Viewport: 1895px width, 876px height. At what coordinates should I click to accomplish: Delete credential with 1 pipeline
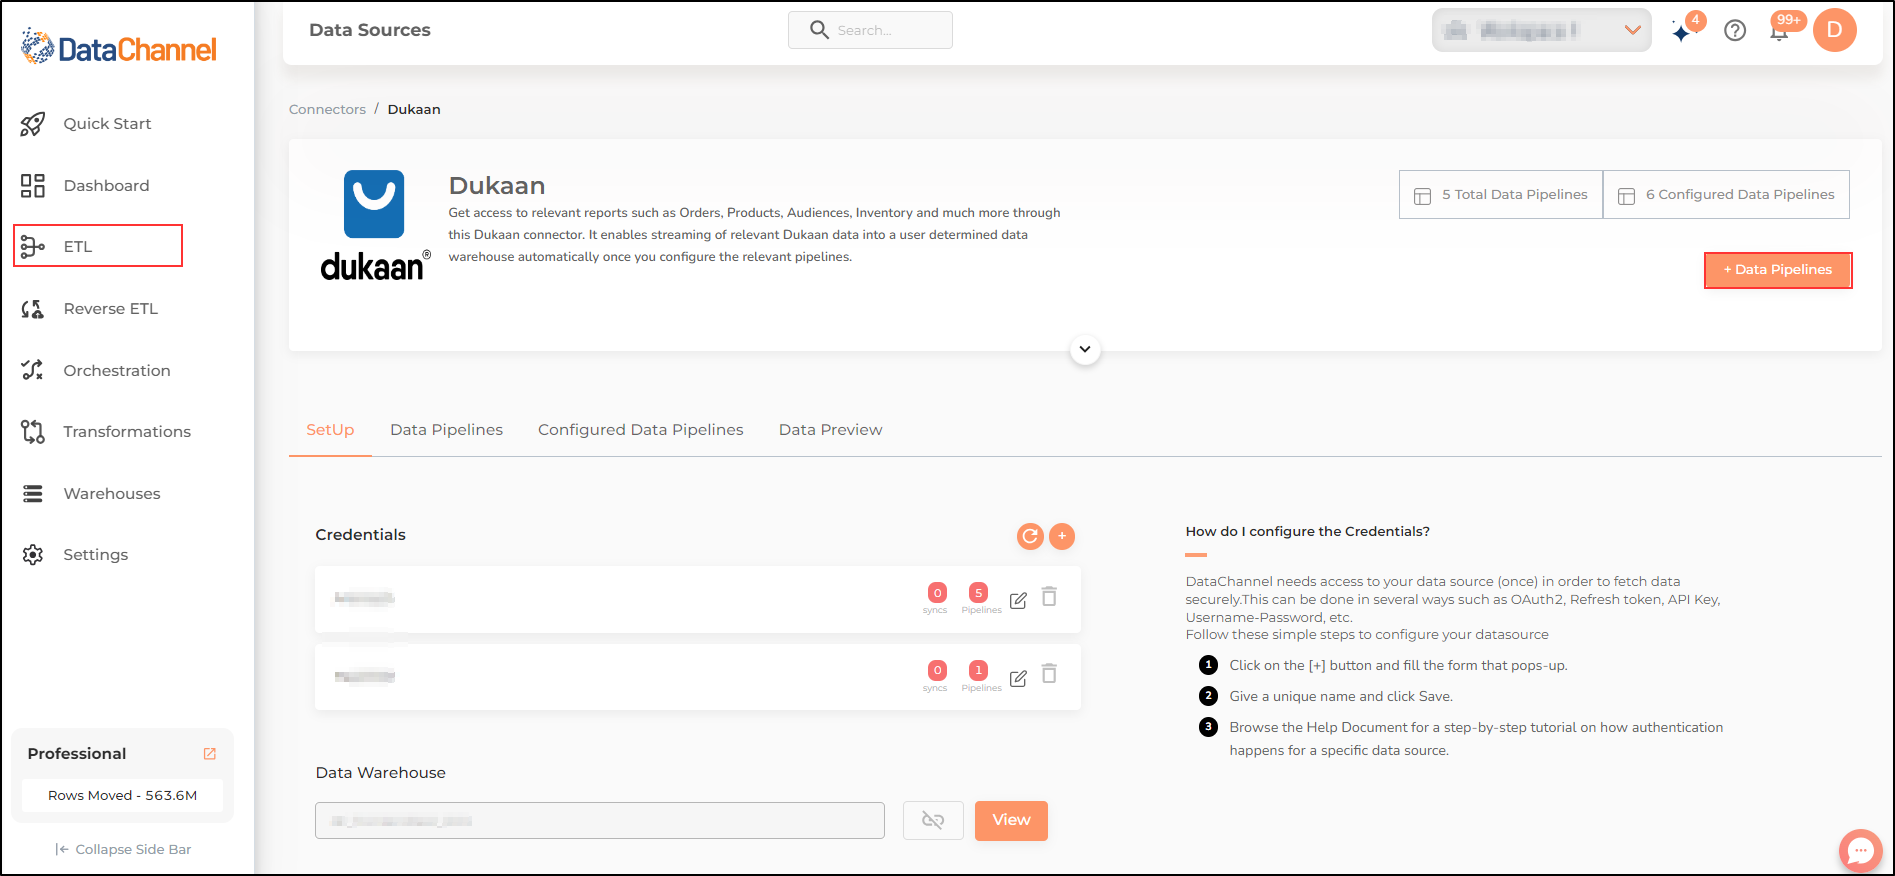(x=1049, y=674)
